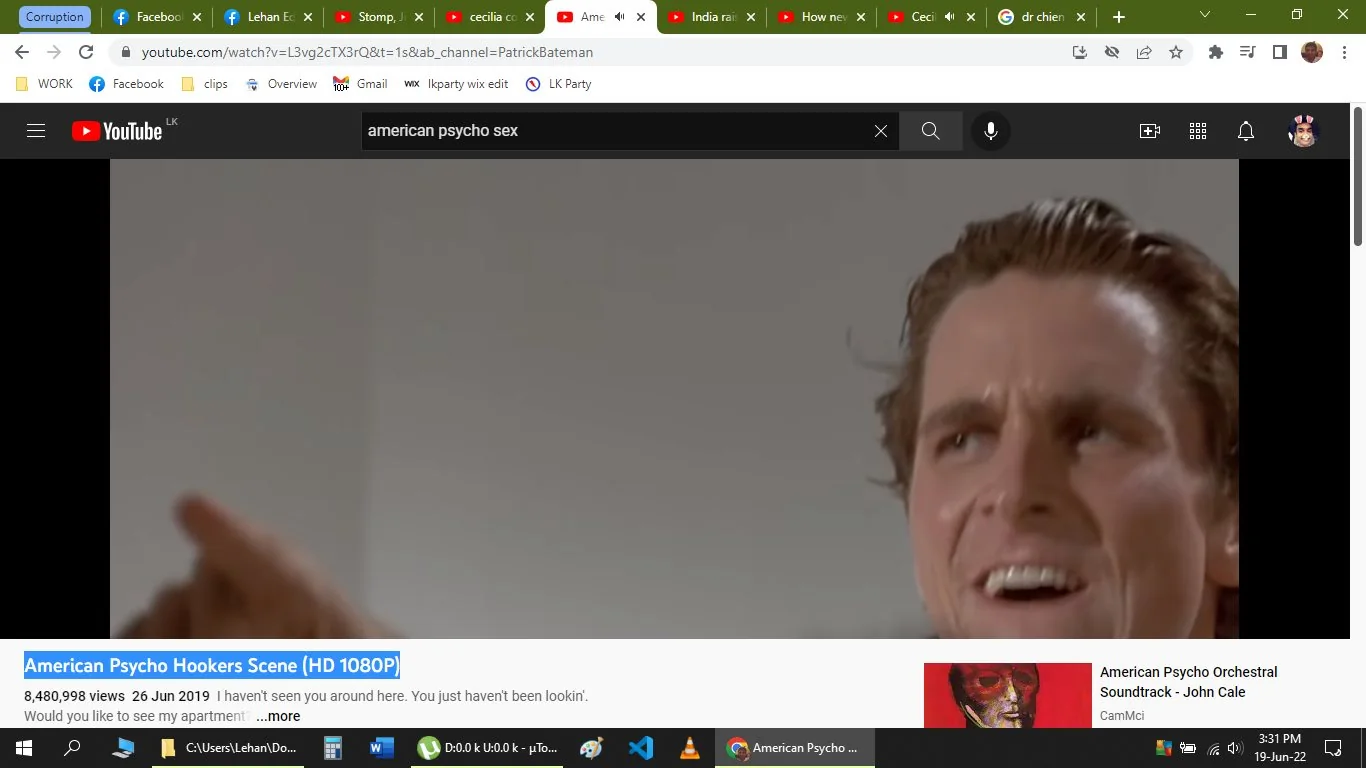Open Chrome media controls icon
Image resolution: width=1366 pixels, height=768 pixels.
click(x=1247, y=52)
